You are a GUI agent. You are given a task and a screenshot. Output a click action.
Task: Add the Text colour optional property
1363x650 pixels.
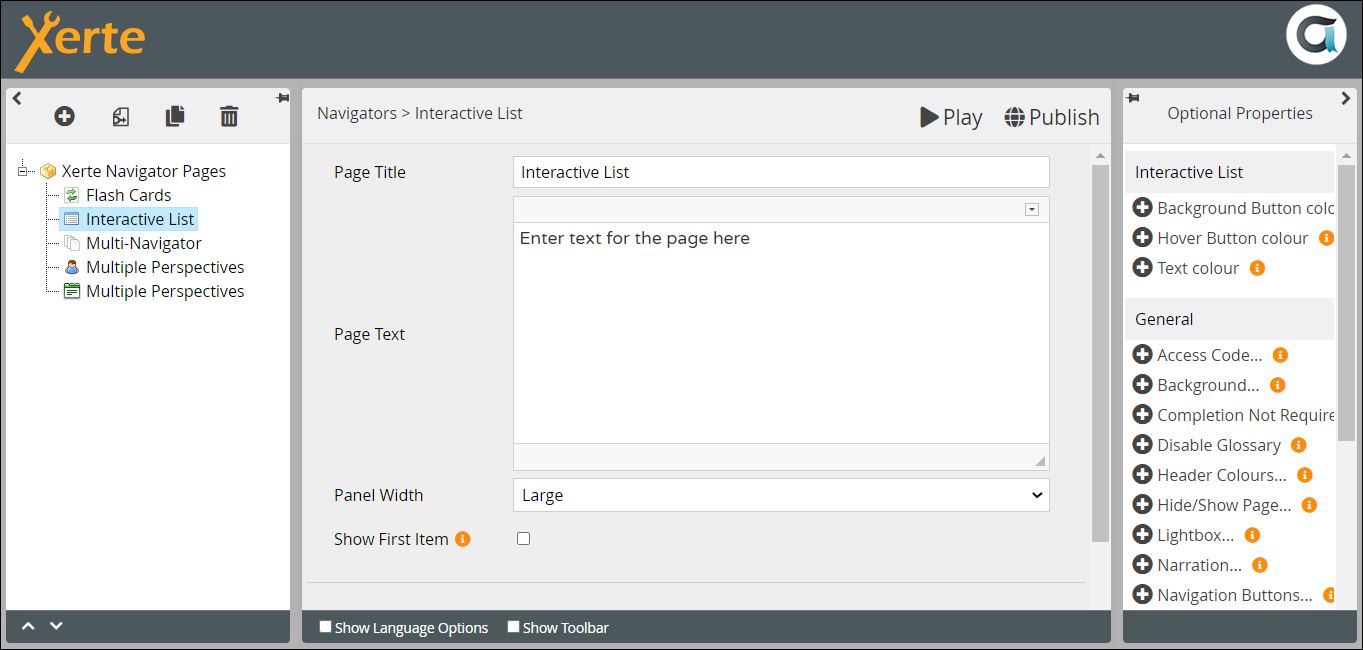(1142, 268)
